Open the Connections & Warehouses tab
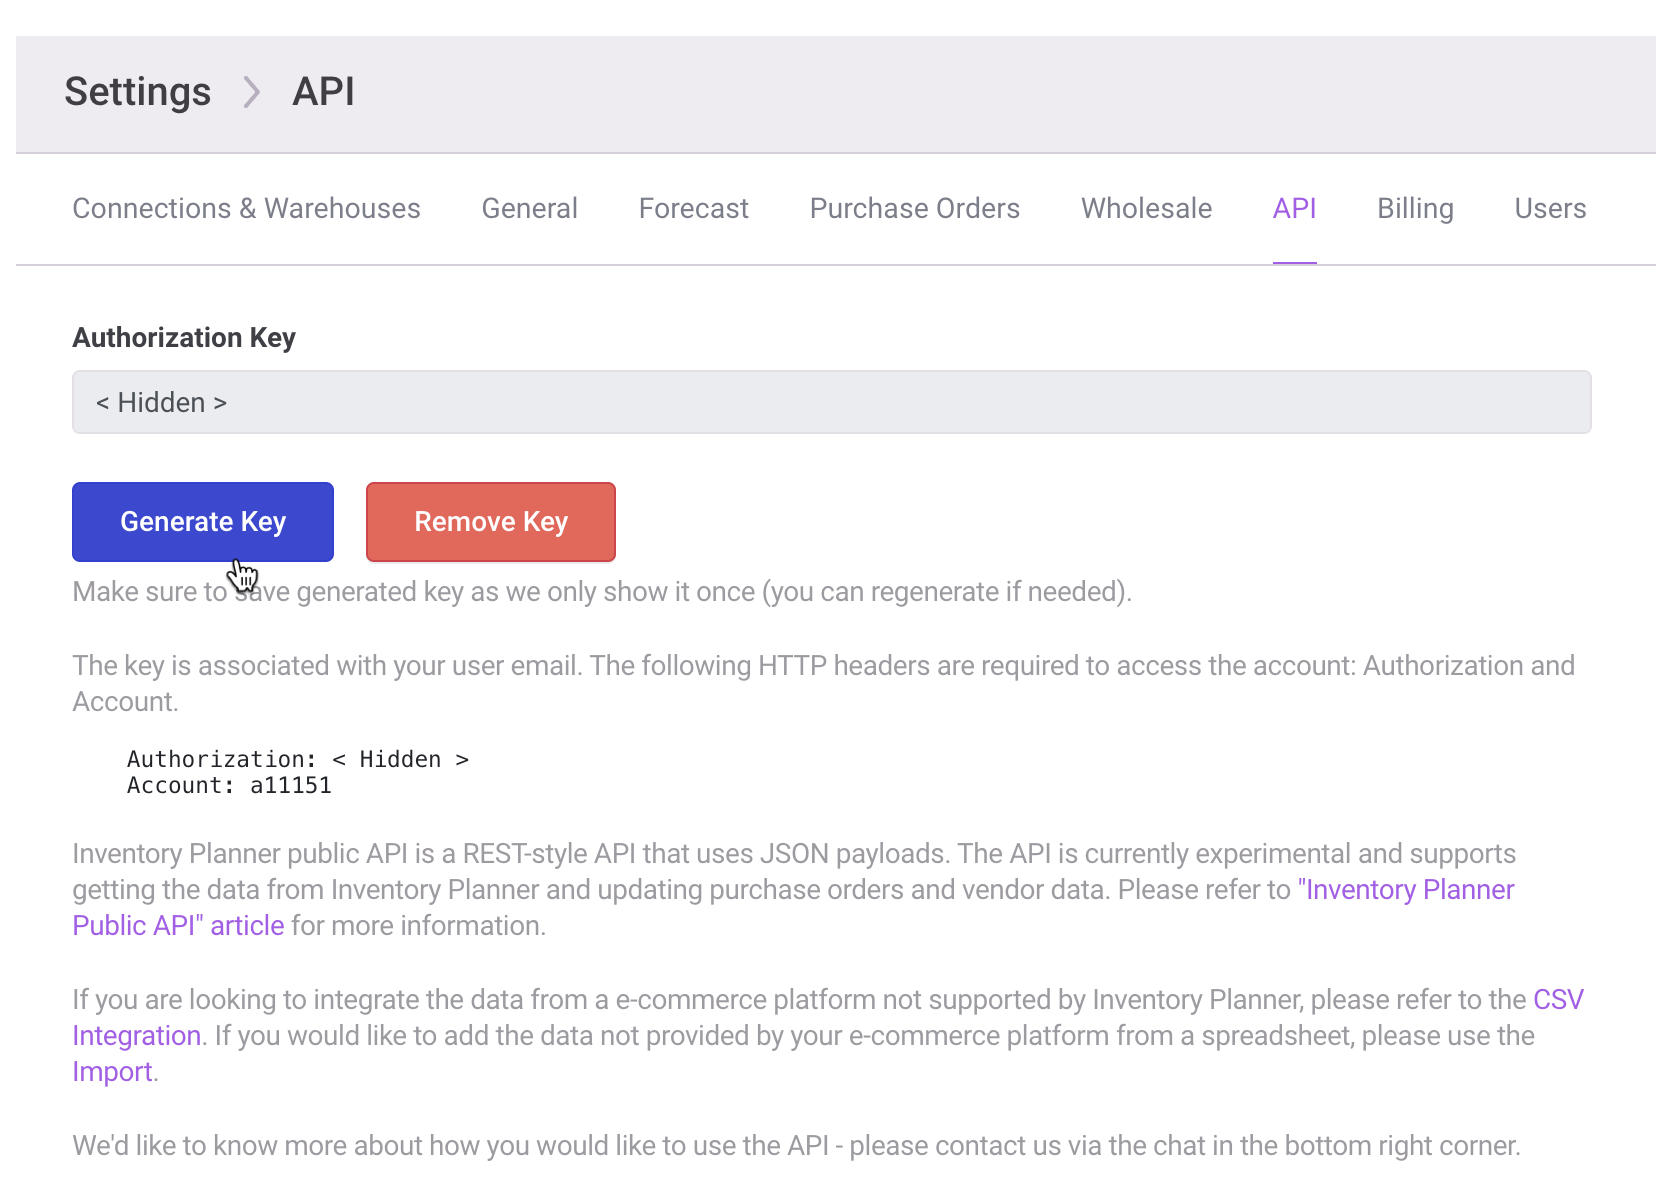1678x1198 pixels. (246, 208)
